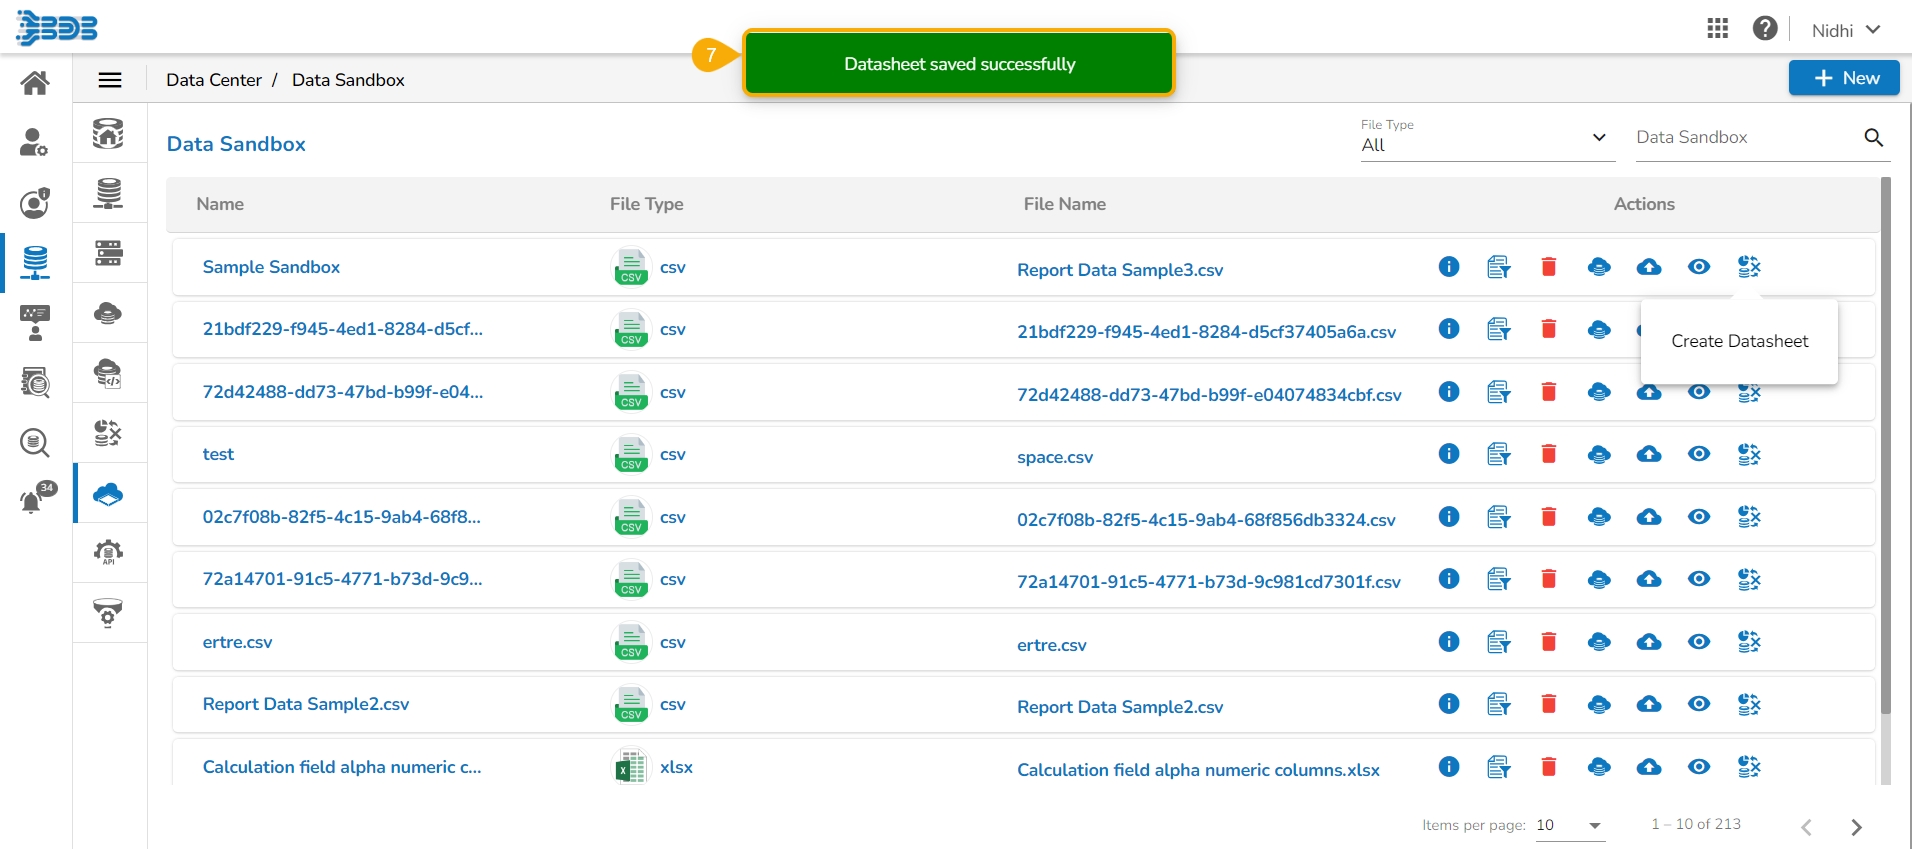Open the Nidhi user menu
Image resolution: width=1912 pixels, height=849 pixels.
click(1846, 30)
